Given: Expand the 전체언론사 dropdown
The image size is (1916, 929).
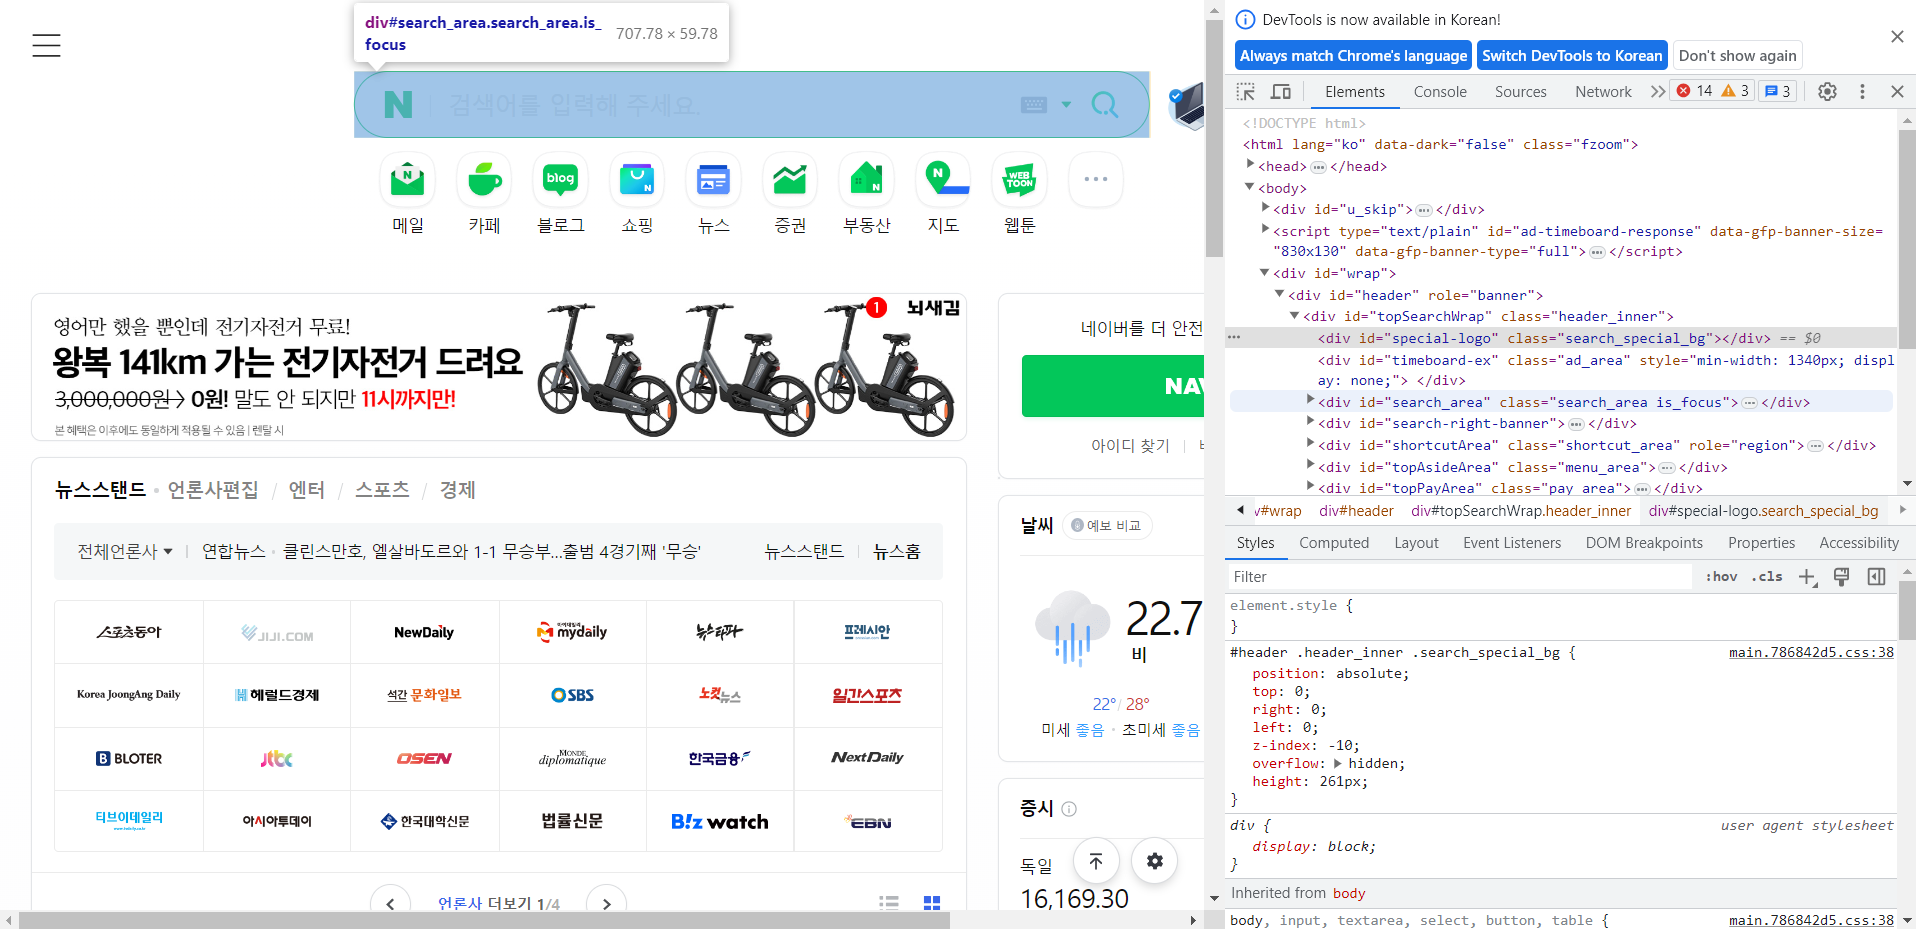Looking at the screenshot, I should tap(125, 551).
